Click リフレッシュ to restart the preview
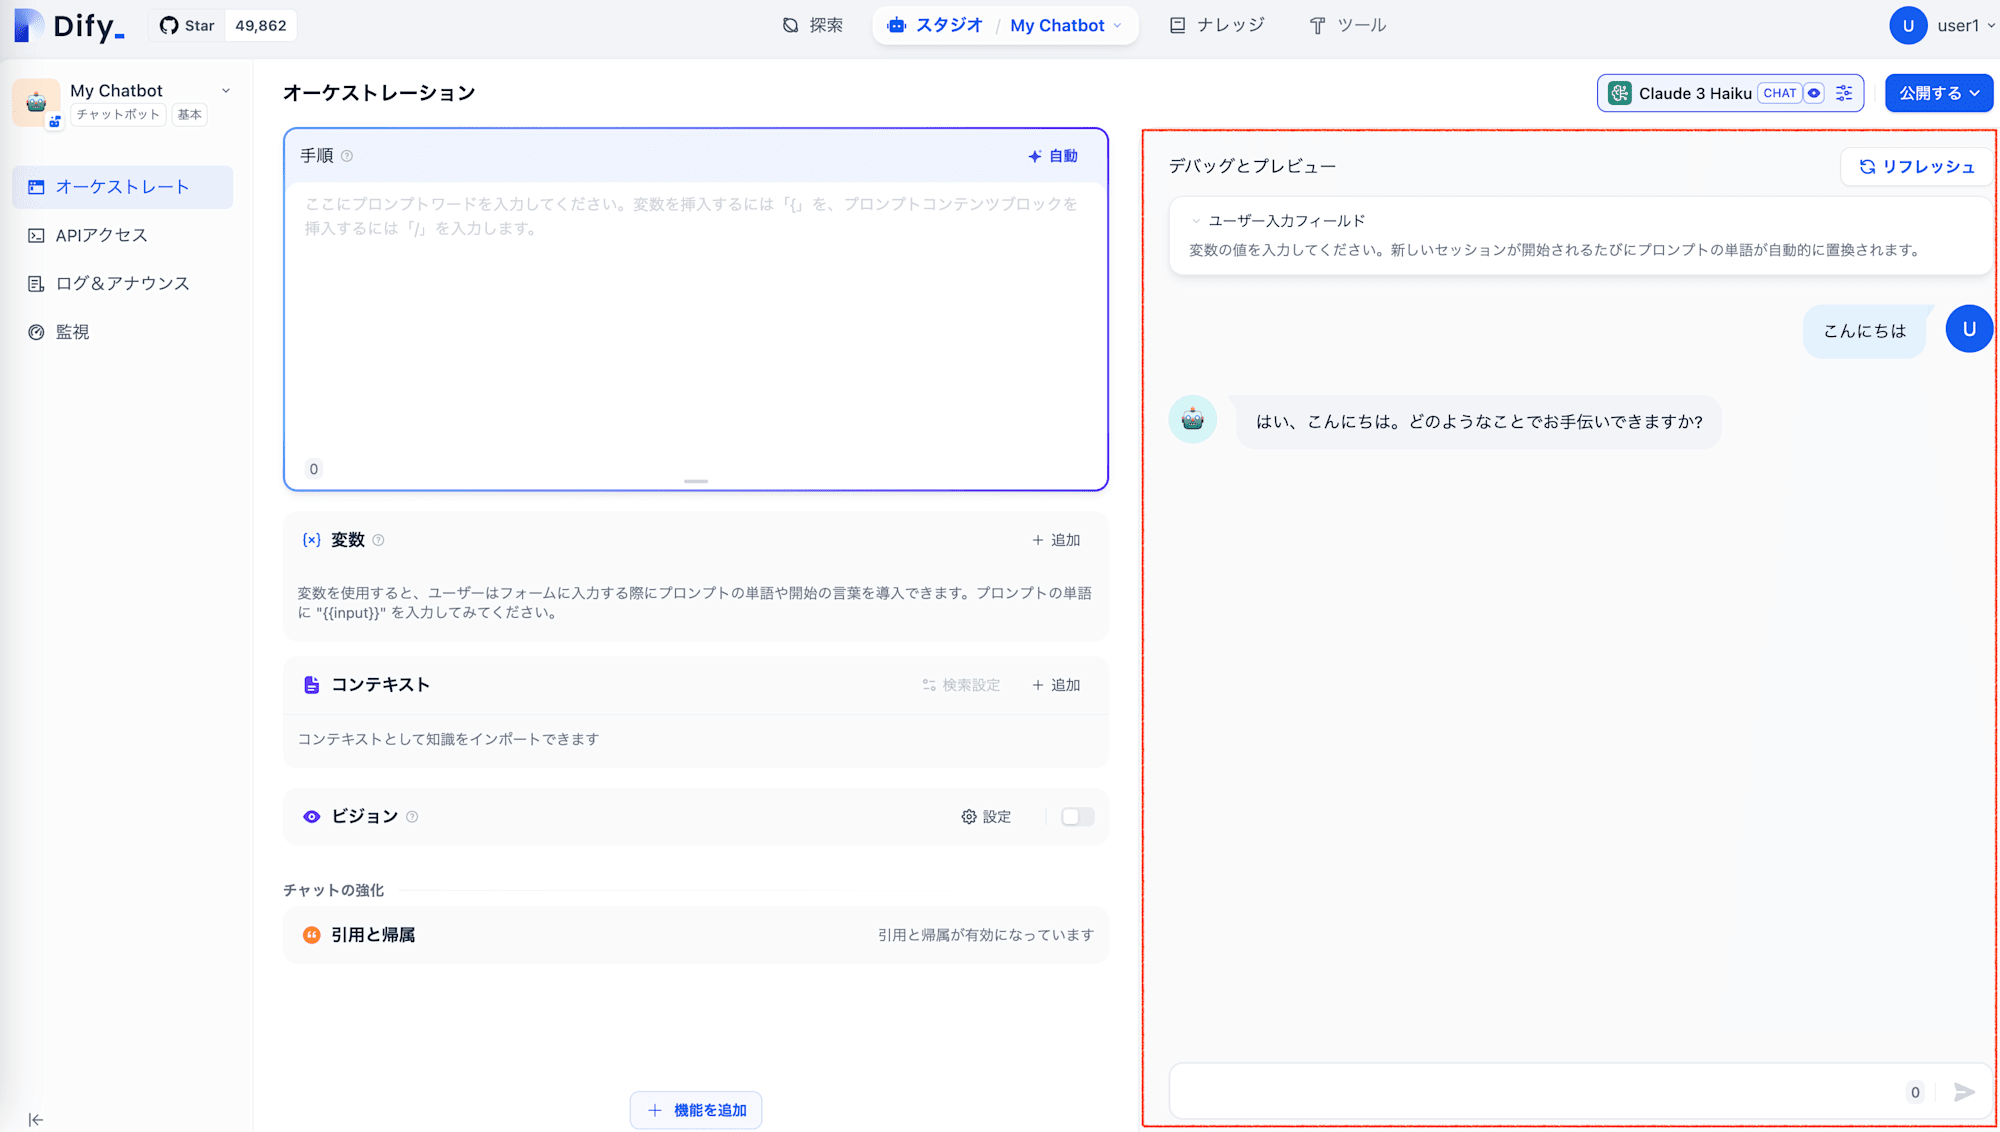 (x=1916, y=167)
